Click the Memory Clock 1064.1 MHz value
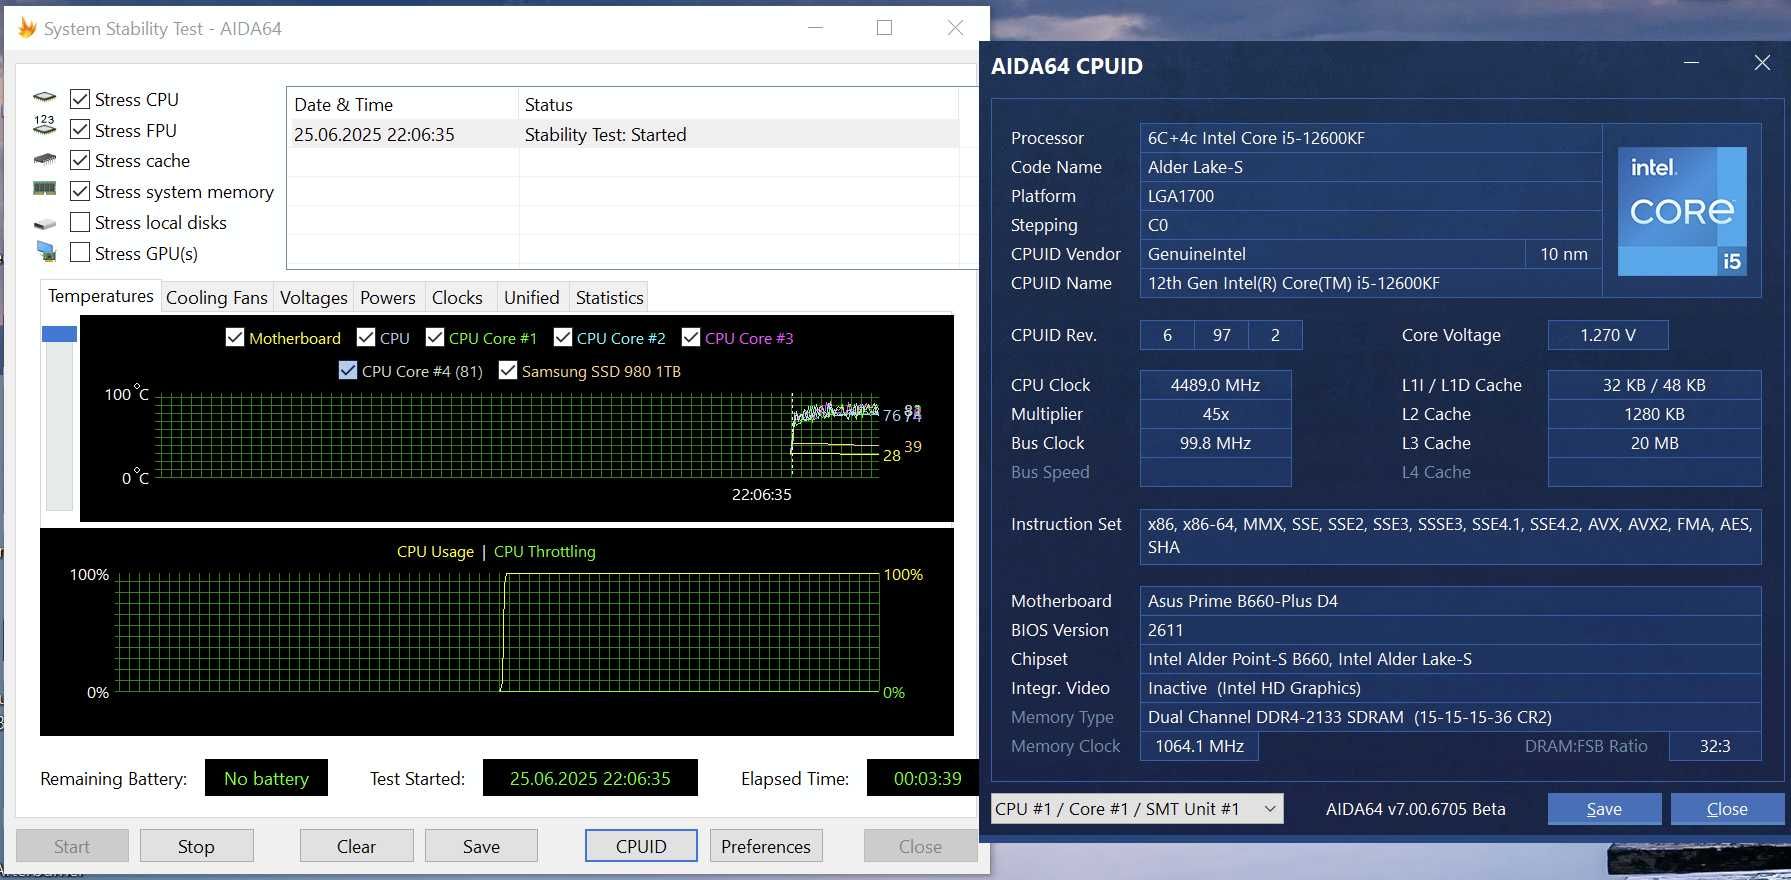Image resolution: width=1791 pixels, height=880 pixels. (x=1199, y=746)
